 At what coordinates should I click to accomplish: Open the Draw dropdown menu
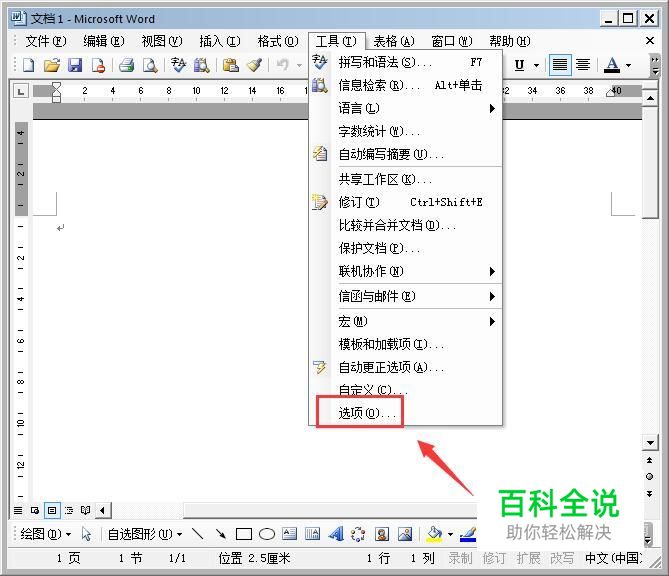point(46,534)
